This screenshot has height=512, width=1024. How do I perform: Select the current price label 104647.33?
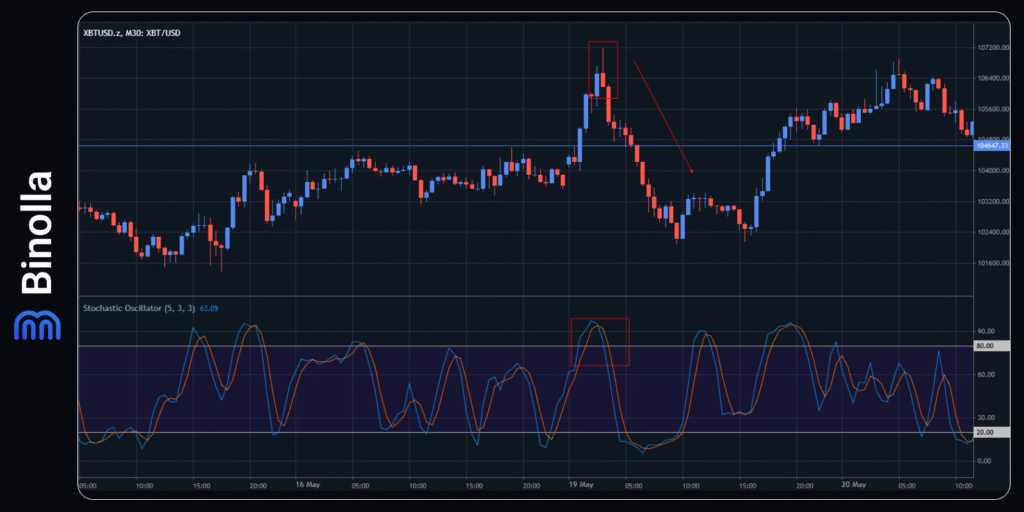[991, 146]
